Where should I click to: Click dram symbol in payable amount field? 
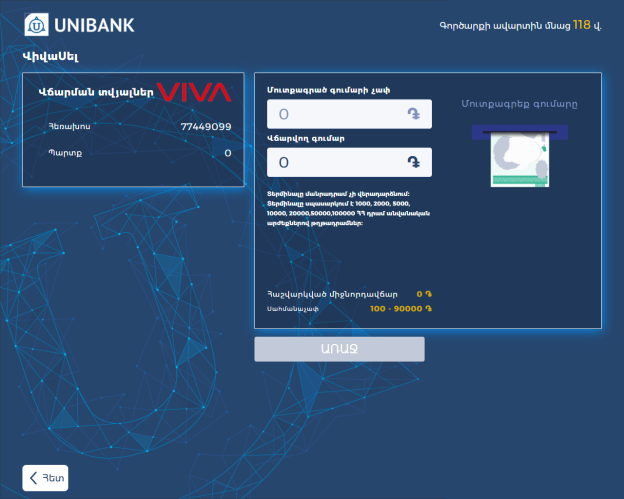point(414,162)
